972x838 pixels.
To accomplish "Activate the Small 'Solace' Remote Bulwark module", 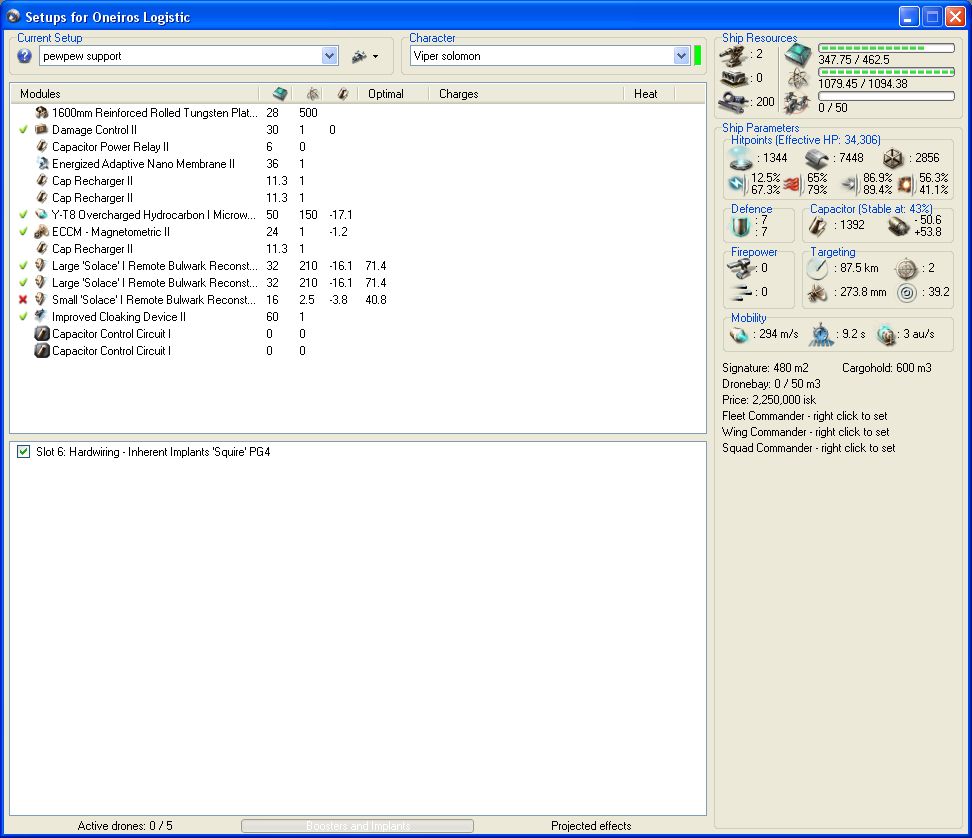I will [23, 299].
